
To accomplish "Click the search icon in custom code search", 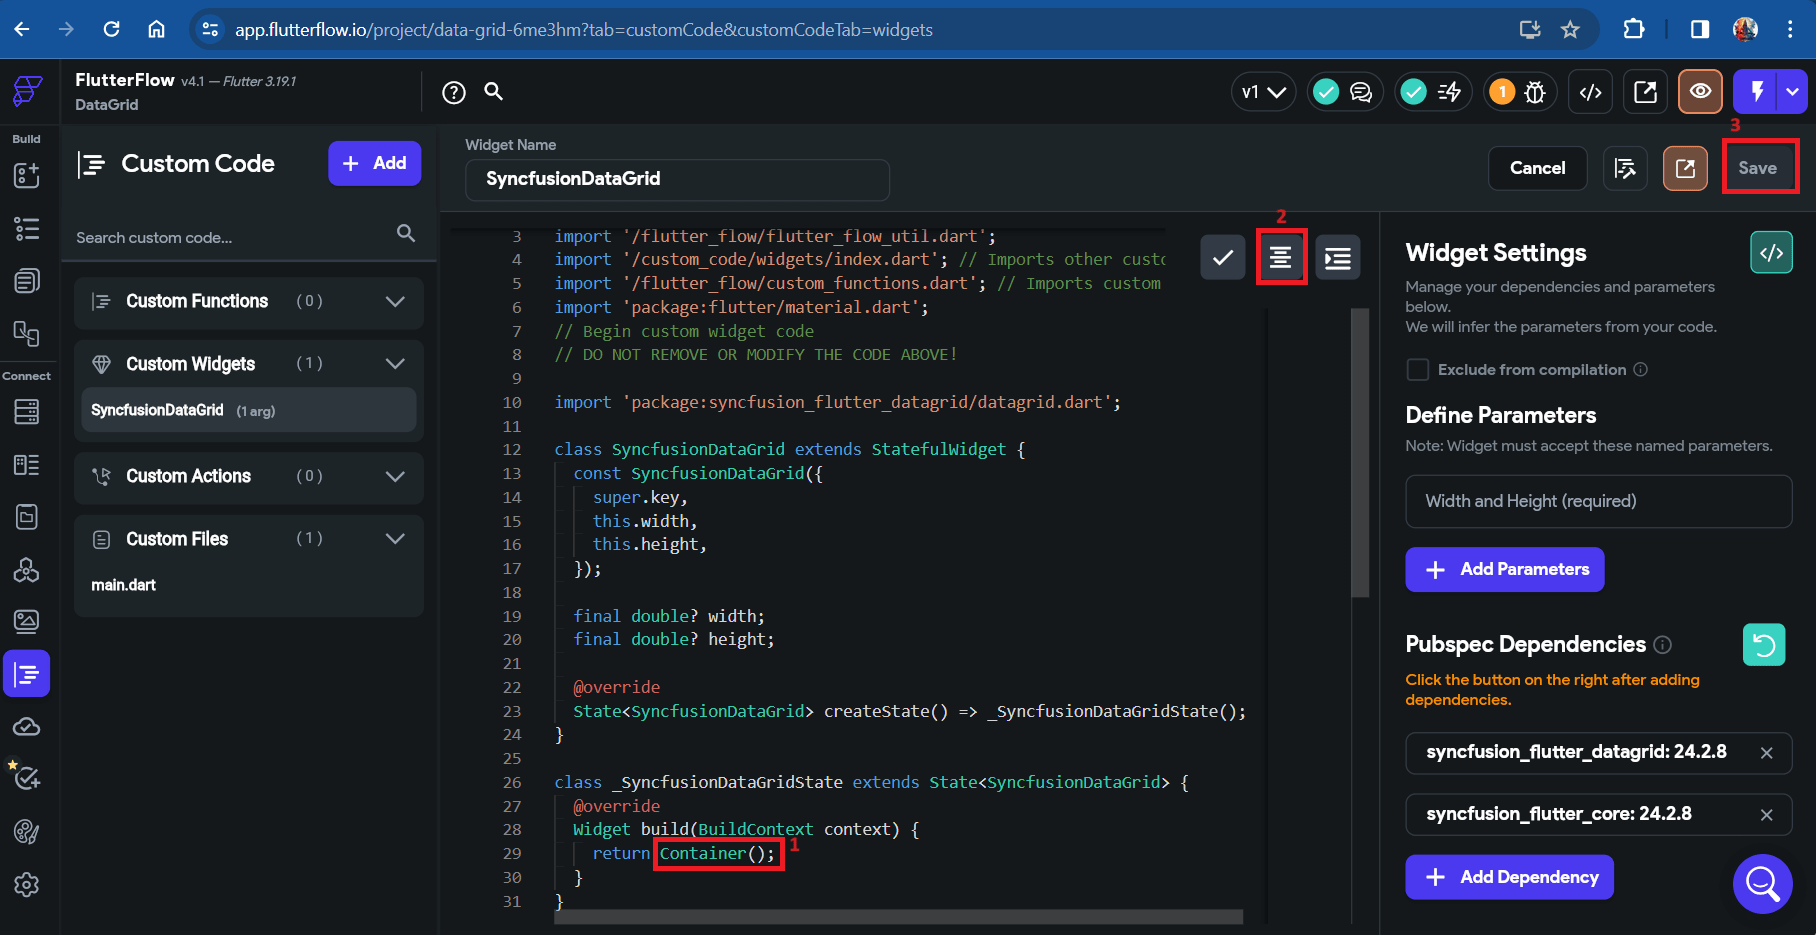I will (406, 233).
